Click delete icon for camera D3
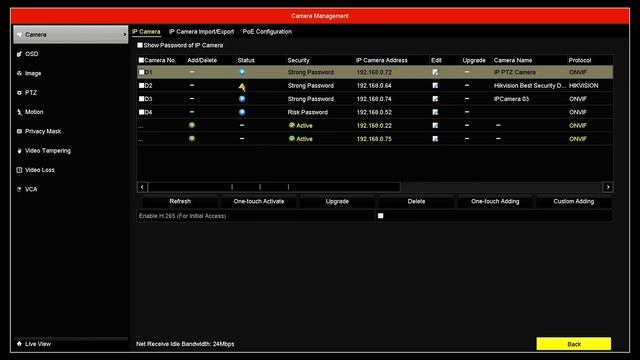This screenshot has height=360, width=640. click(192, 99)
